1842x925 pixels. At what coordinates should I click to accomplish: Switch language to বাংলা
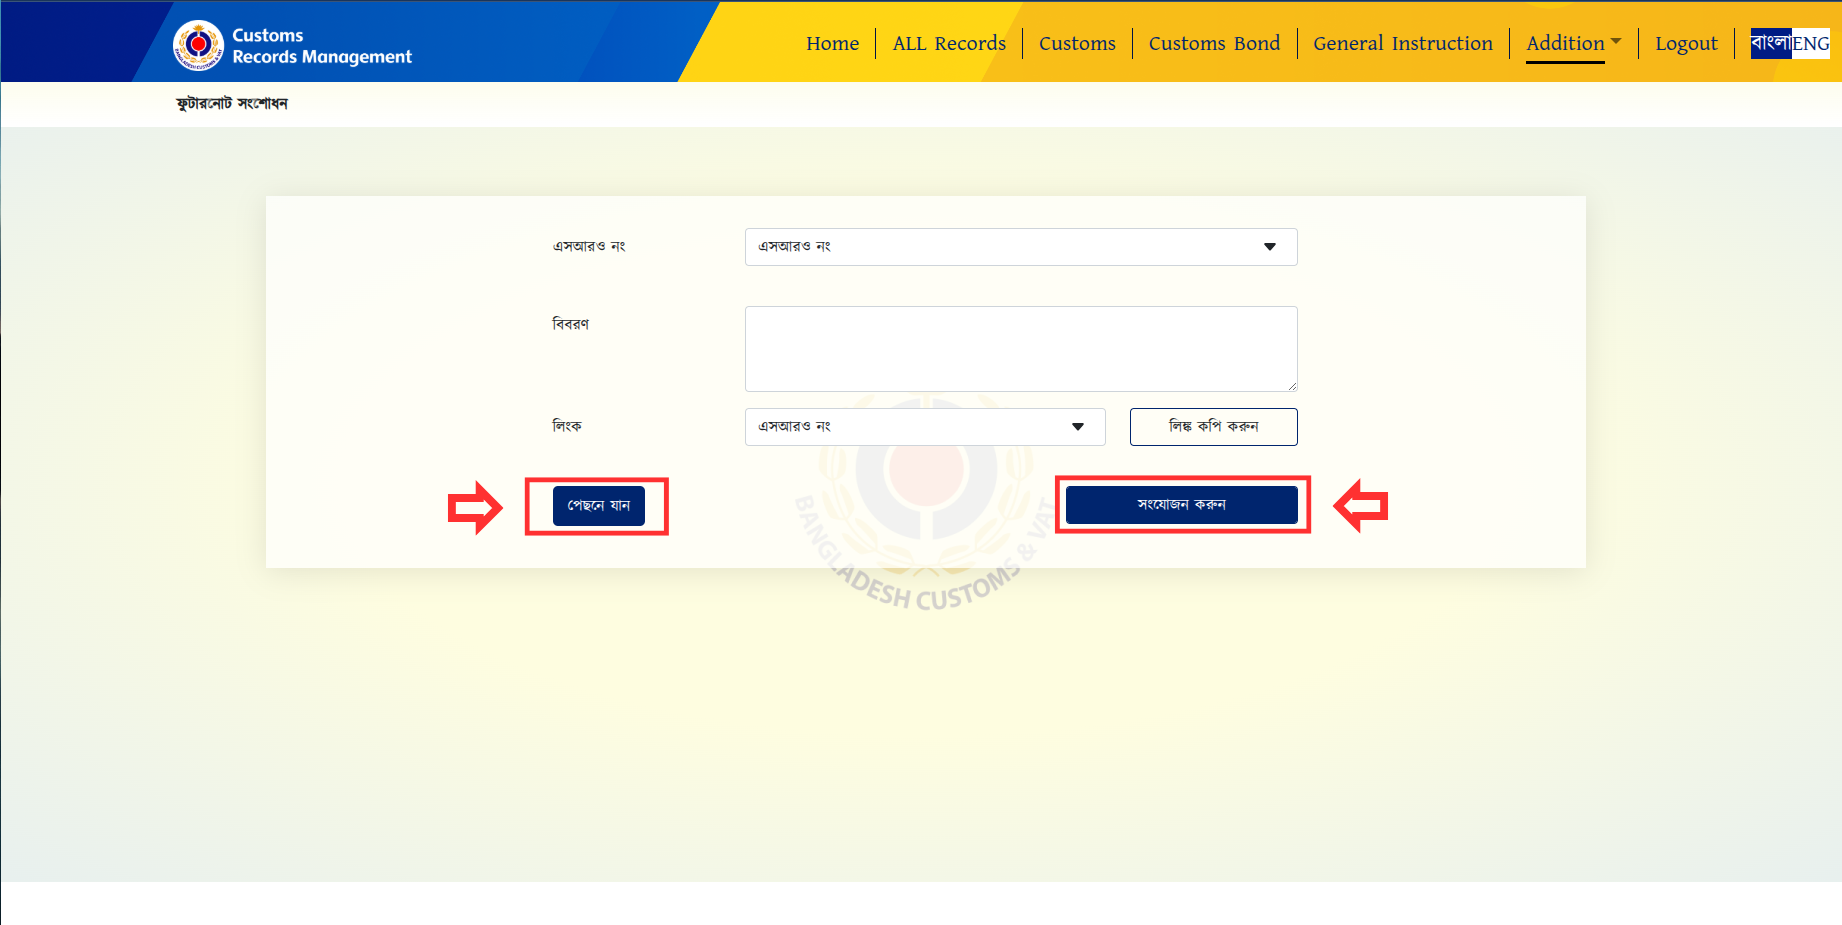(1770, 43)
